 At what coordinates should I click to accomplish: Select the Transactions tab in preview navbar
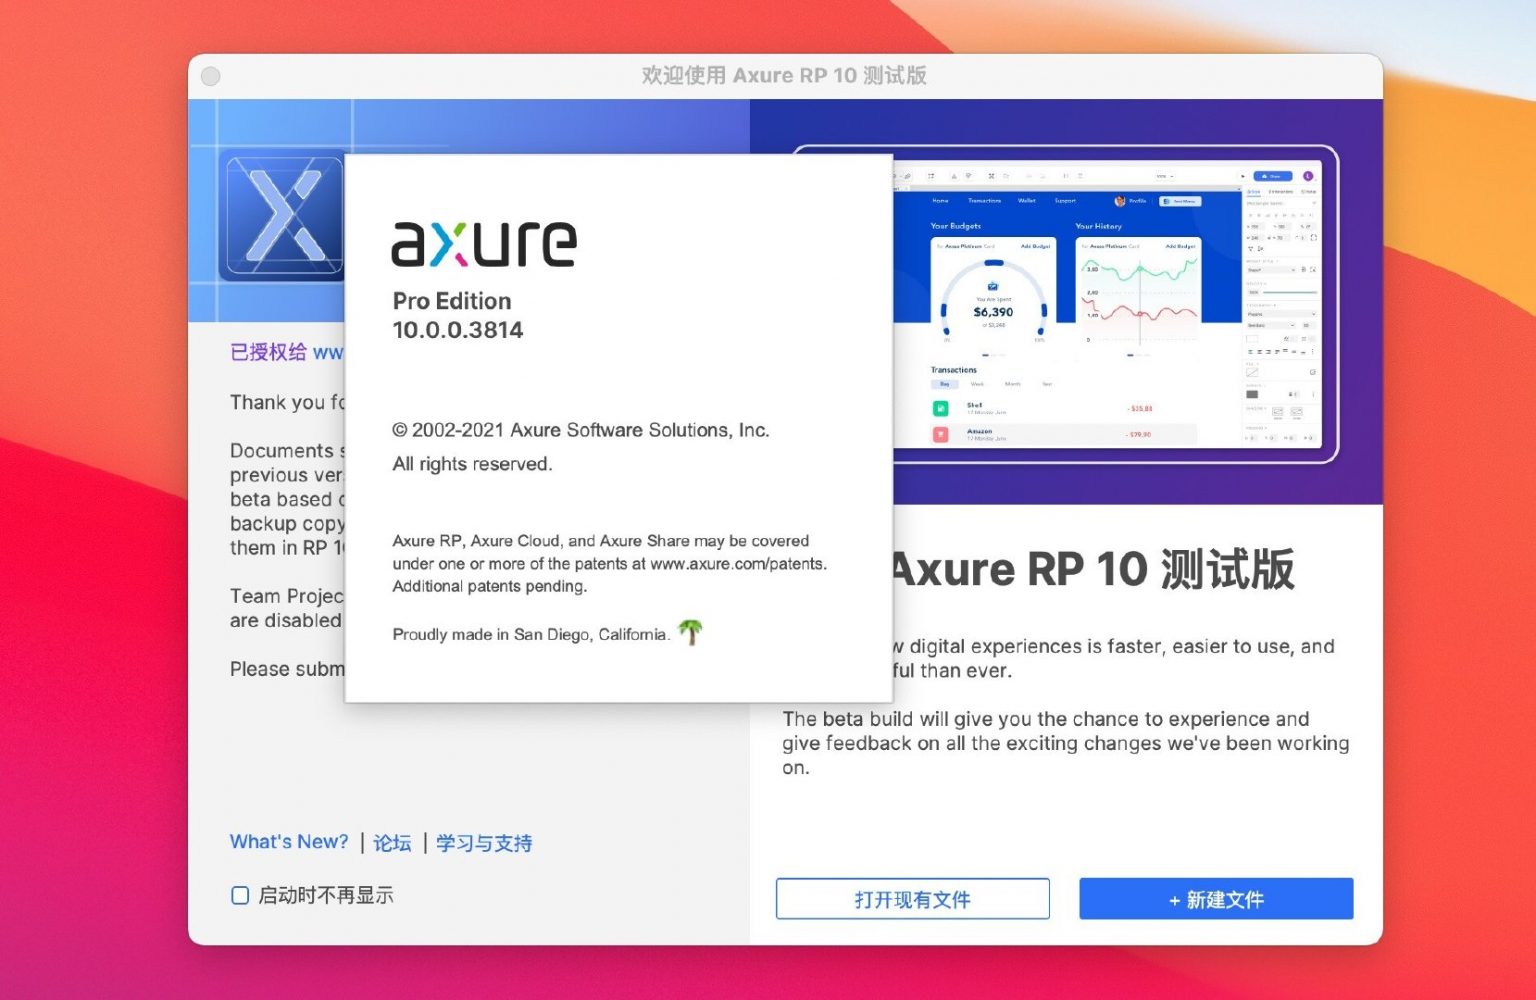tap(985, 201)
